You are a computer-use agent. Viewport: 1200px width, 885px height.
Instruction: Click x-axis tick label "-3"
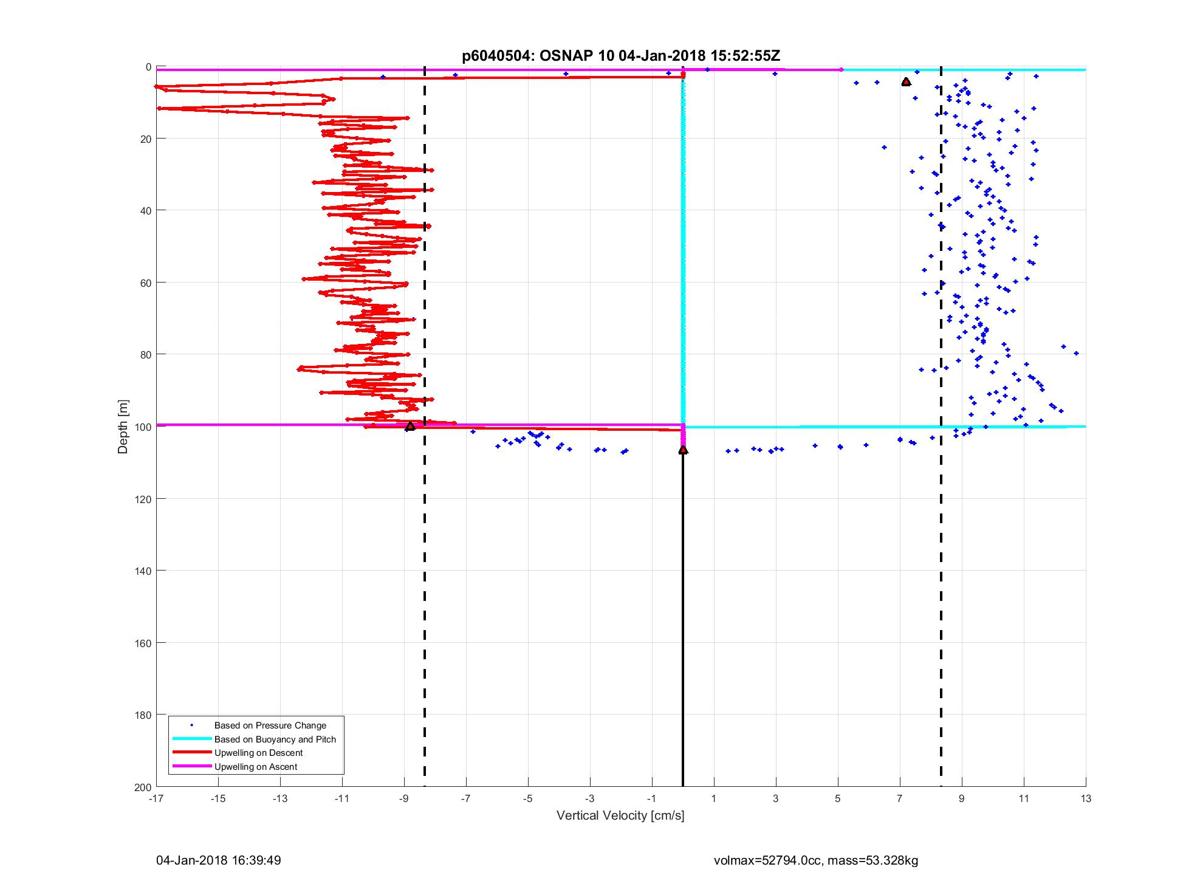590,799
